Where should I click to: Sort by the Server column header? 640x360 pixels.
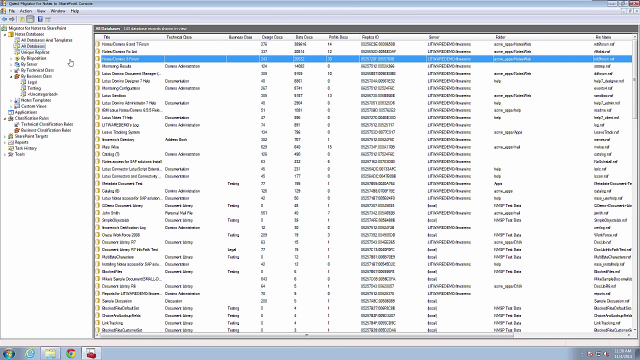460,37
